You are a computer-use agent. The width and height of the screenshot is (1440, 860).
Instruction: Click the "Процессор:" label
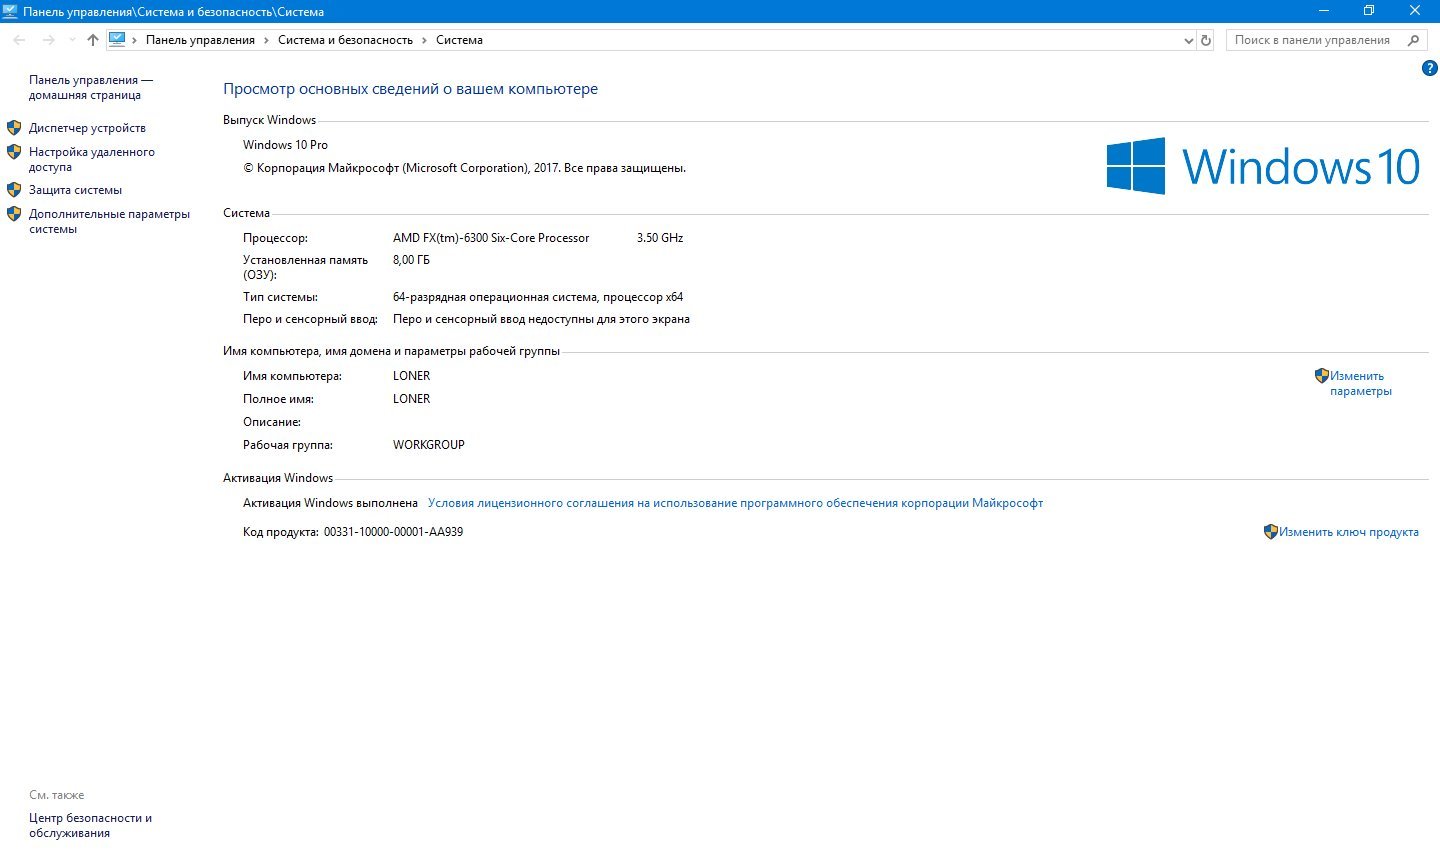point(275,238)
